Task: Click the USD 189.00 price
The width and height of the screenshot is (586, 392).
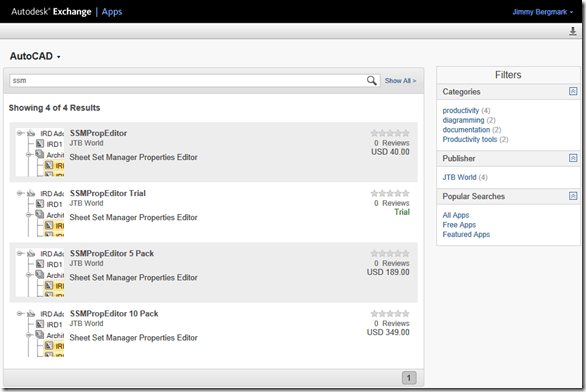Action: click(388, 272)
